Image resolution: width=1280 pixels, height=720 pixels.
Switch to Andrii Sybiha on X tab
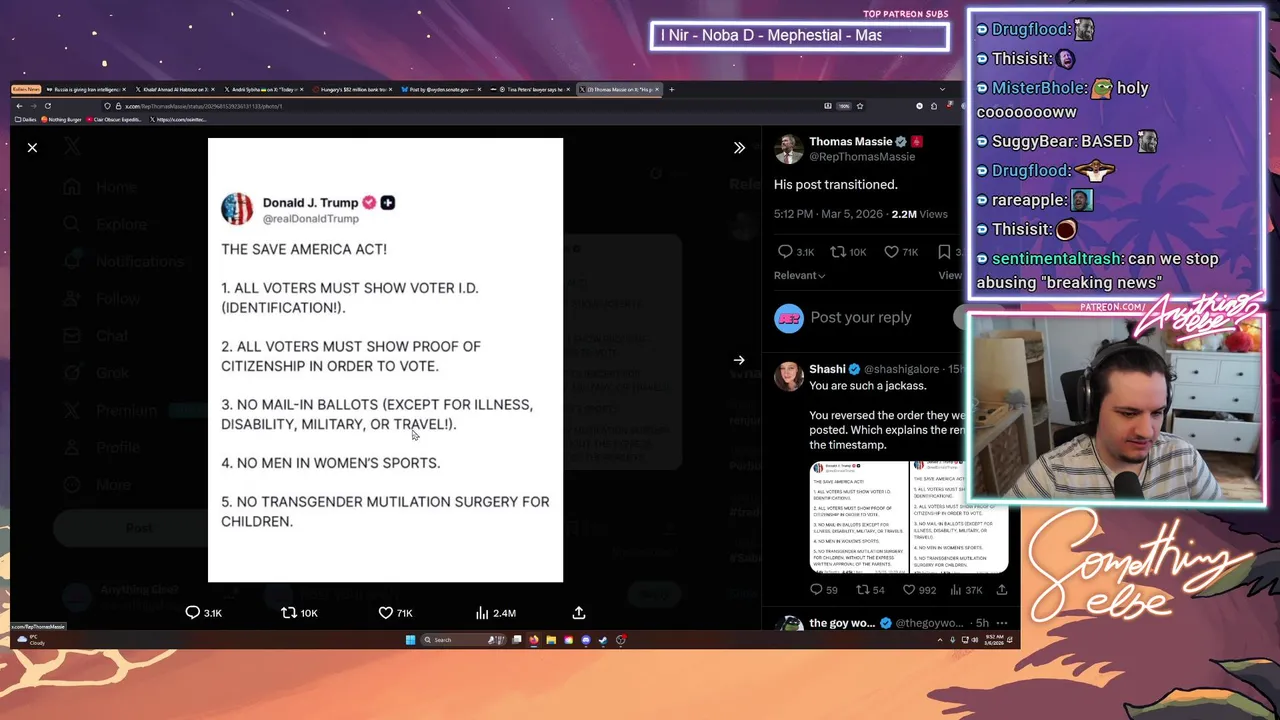[265, 90]
